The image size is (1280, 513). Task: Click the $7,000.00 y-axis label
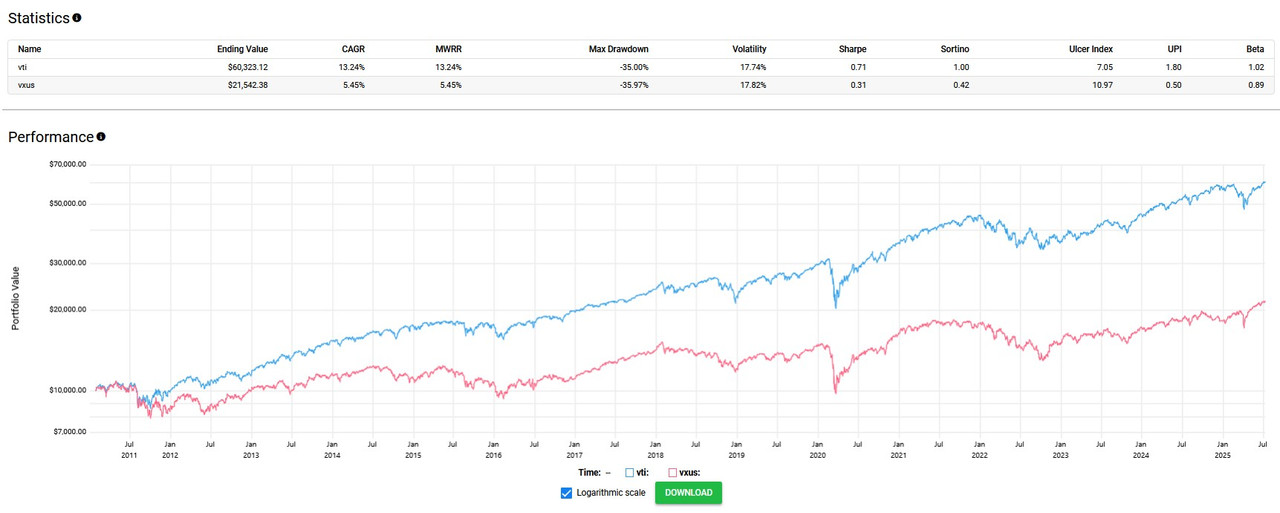pyautogui.click(x=70, y=431)
